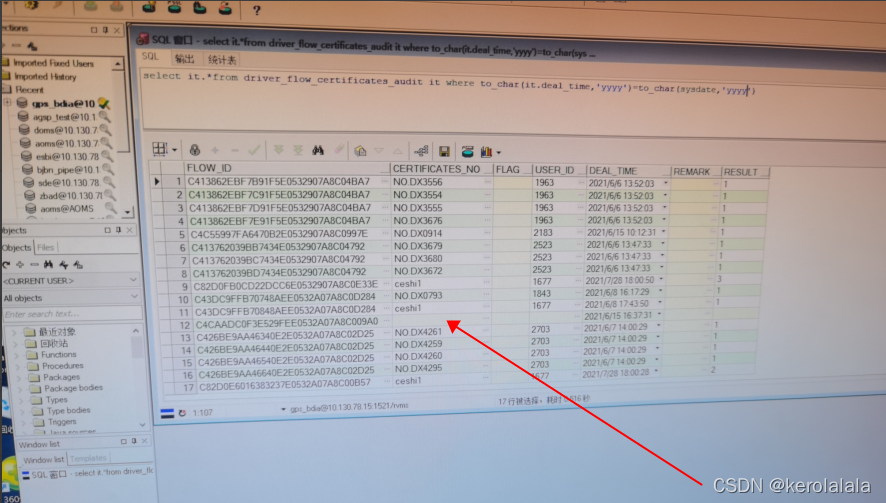Select the agsp_test@10.1 connection
This screenshot has width=886, height=503.
coord(65,117)
